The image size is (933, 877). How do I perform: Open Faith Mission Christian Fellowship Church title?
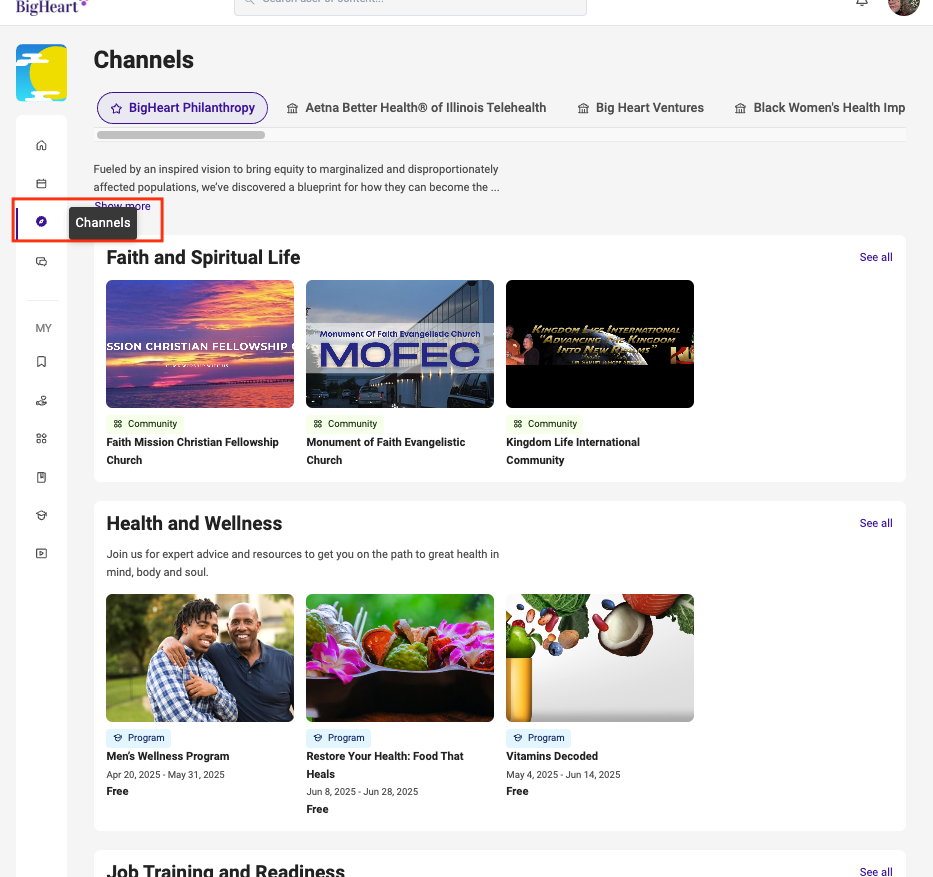click(192, 451)
